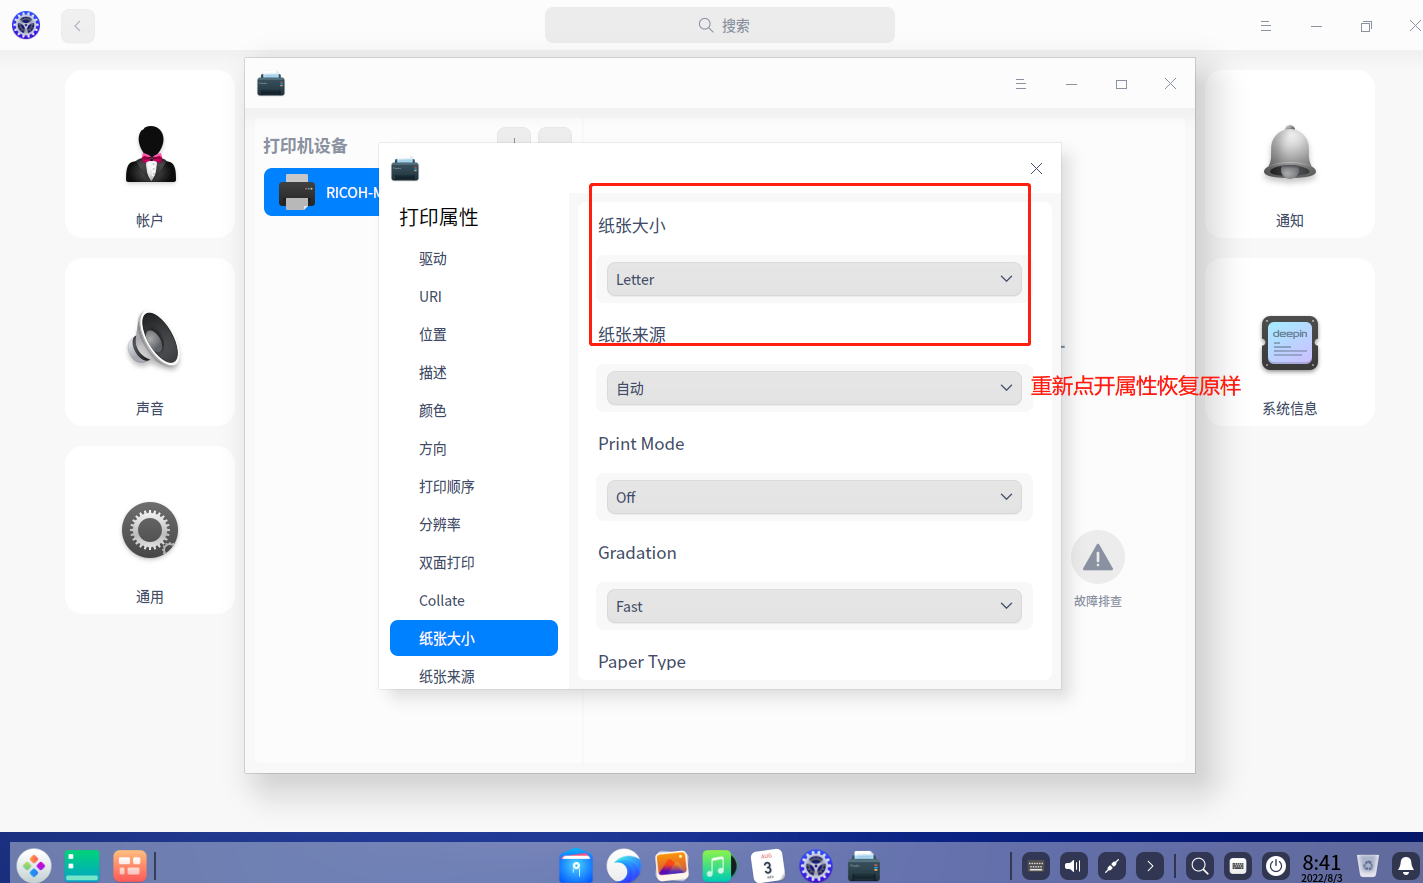Open the photo album app in the dock

(x=671, y=866)
